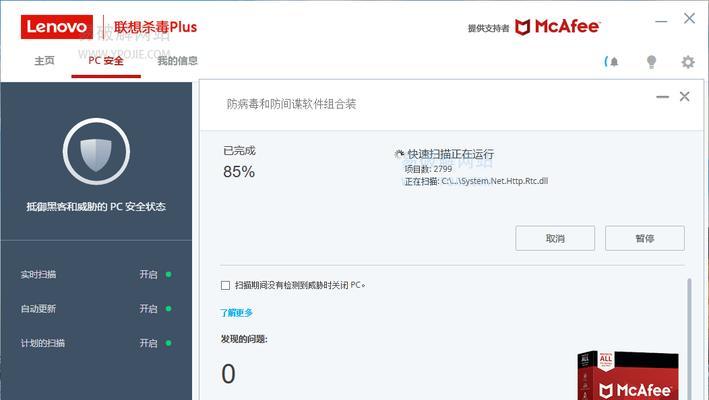Pause the scan with 暂停 button
The width and height of the screenshot is (709, 400).
click(x=645, y=238)
